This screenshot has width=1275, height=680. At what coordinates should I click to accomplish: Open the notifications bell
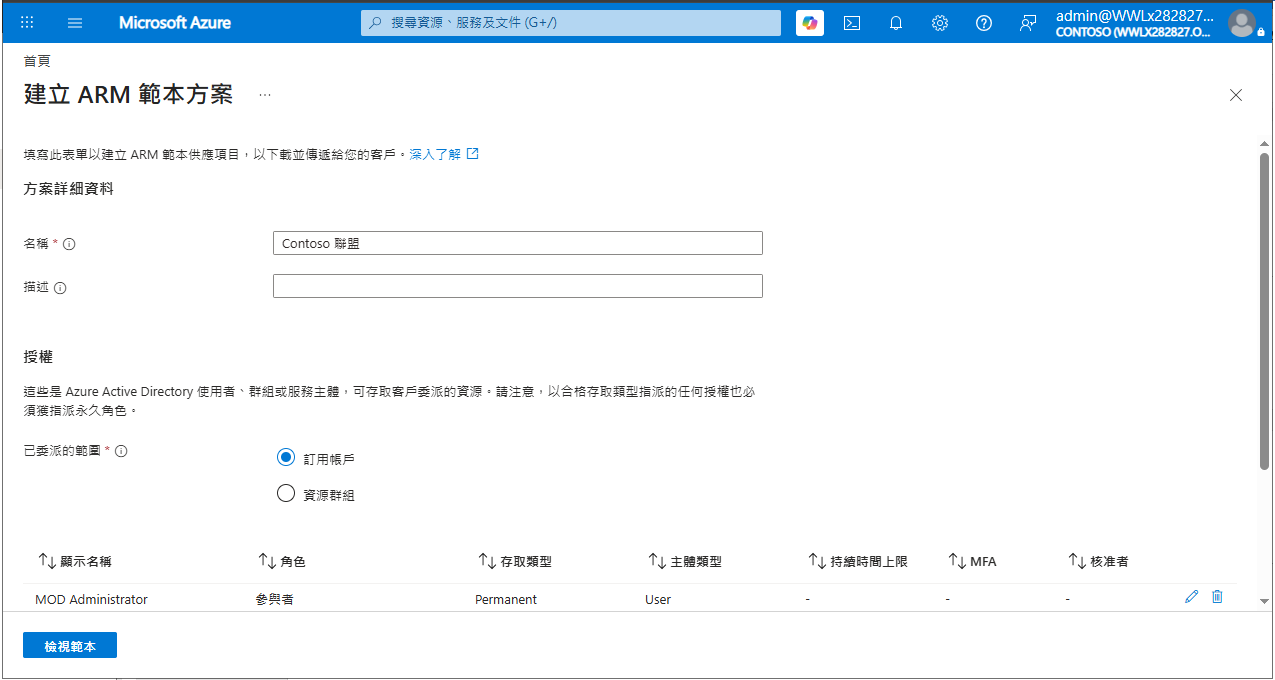(896, 23)
